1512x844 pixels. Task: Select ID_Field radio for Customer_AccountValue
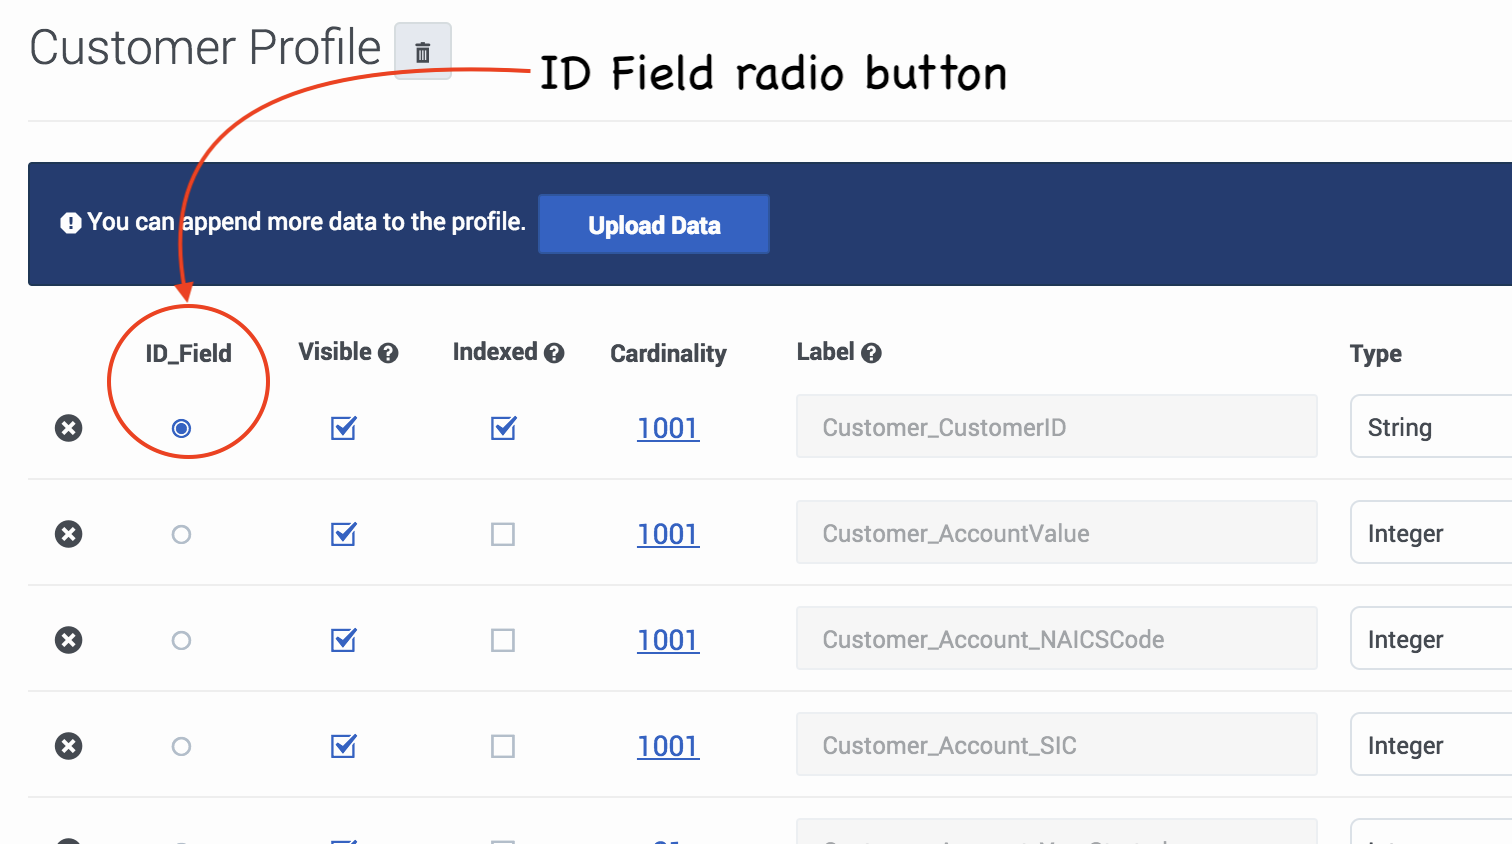click(x=181, y=534)
